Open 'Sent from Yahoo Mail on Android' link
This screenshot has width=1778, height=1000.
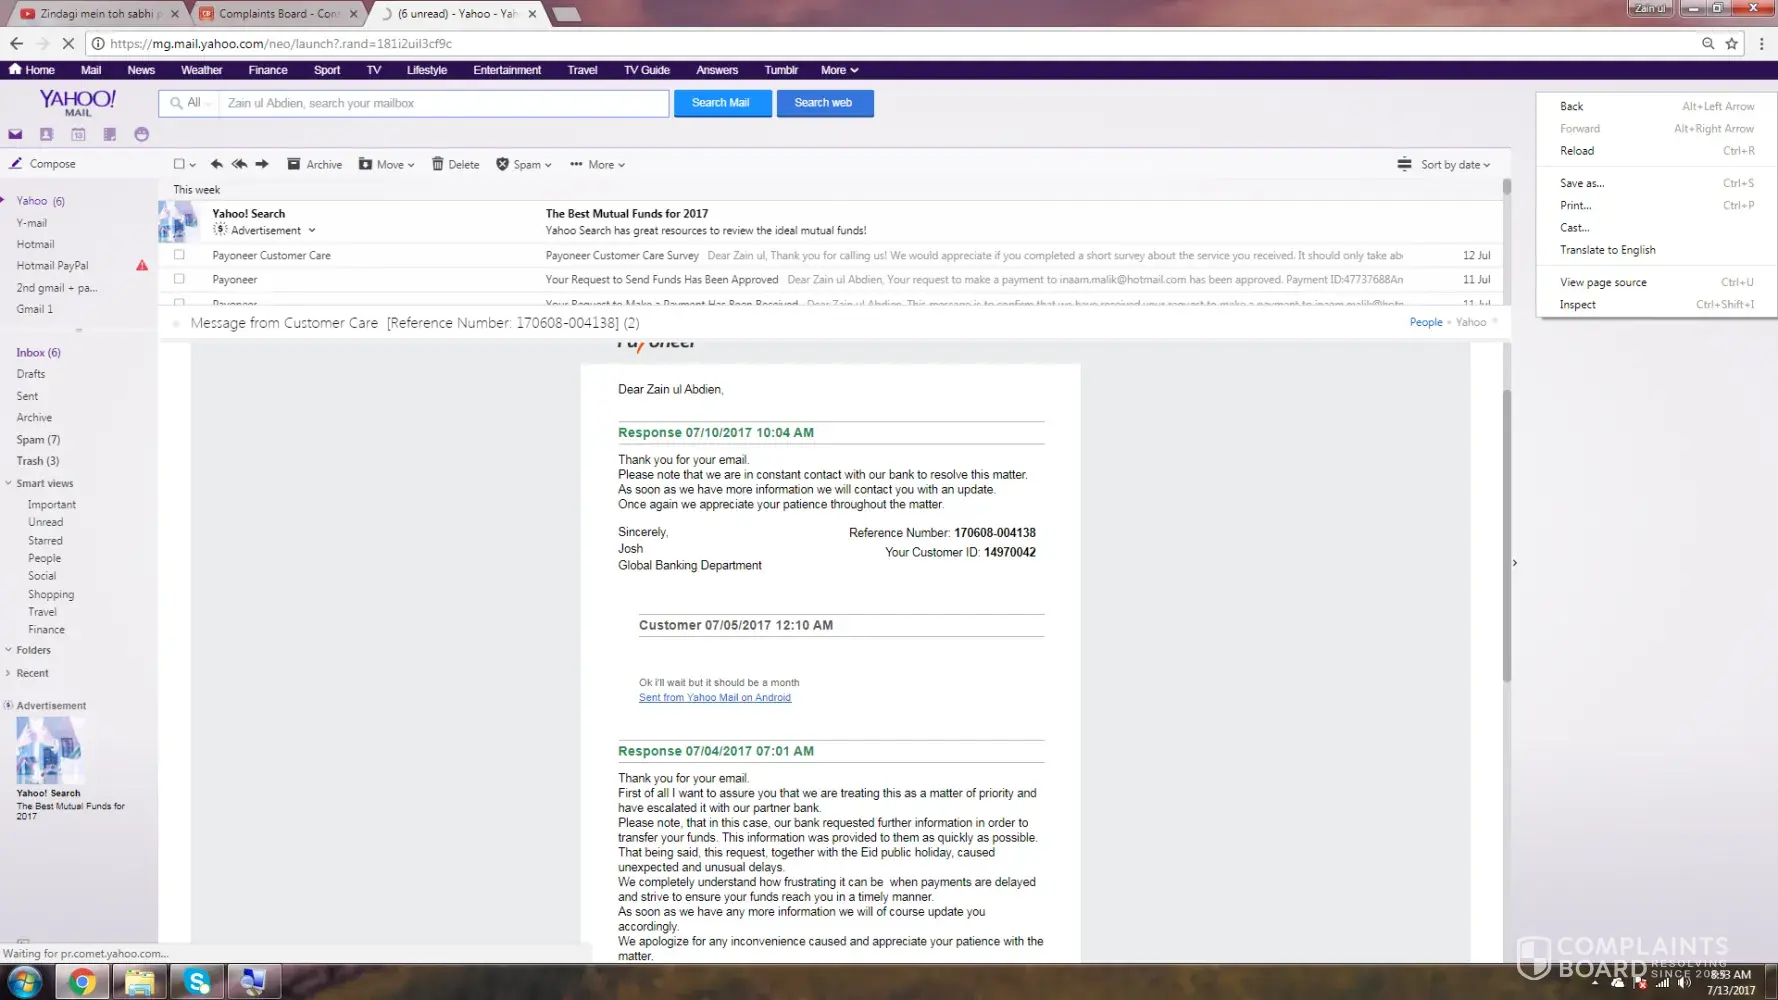[714, 698]
